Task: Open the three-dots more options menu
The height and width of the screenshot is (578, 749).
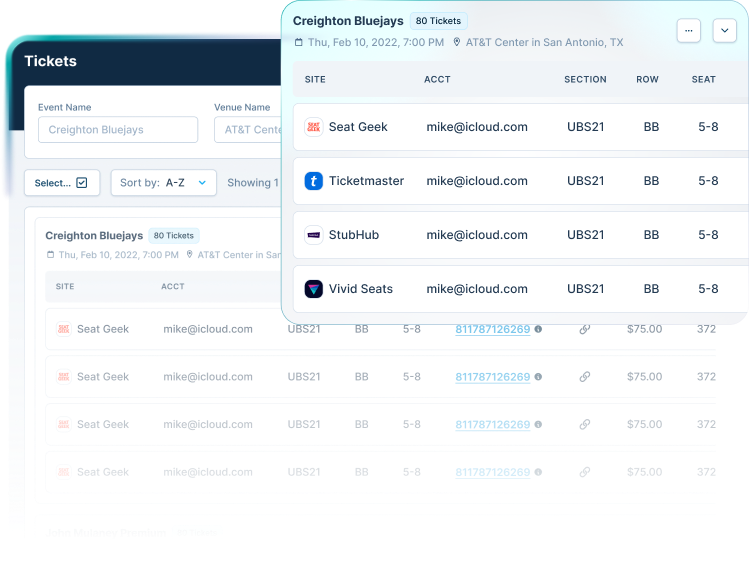Action: (x=688, y=31)
